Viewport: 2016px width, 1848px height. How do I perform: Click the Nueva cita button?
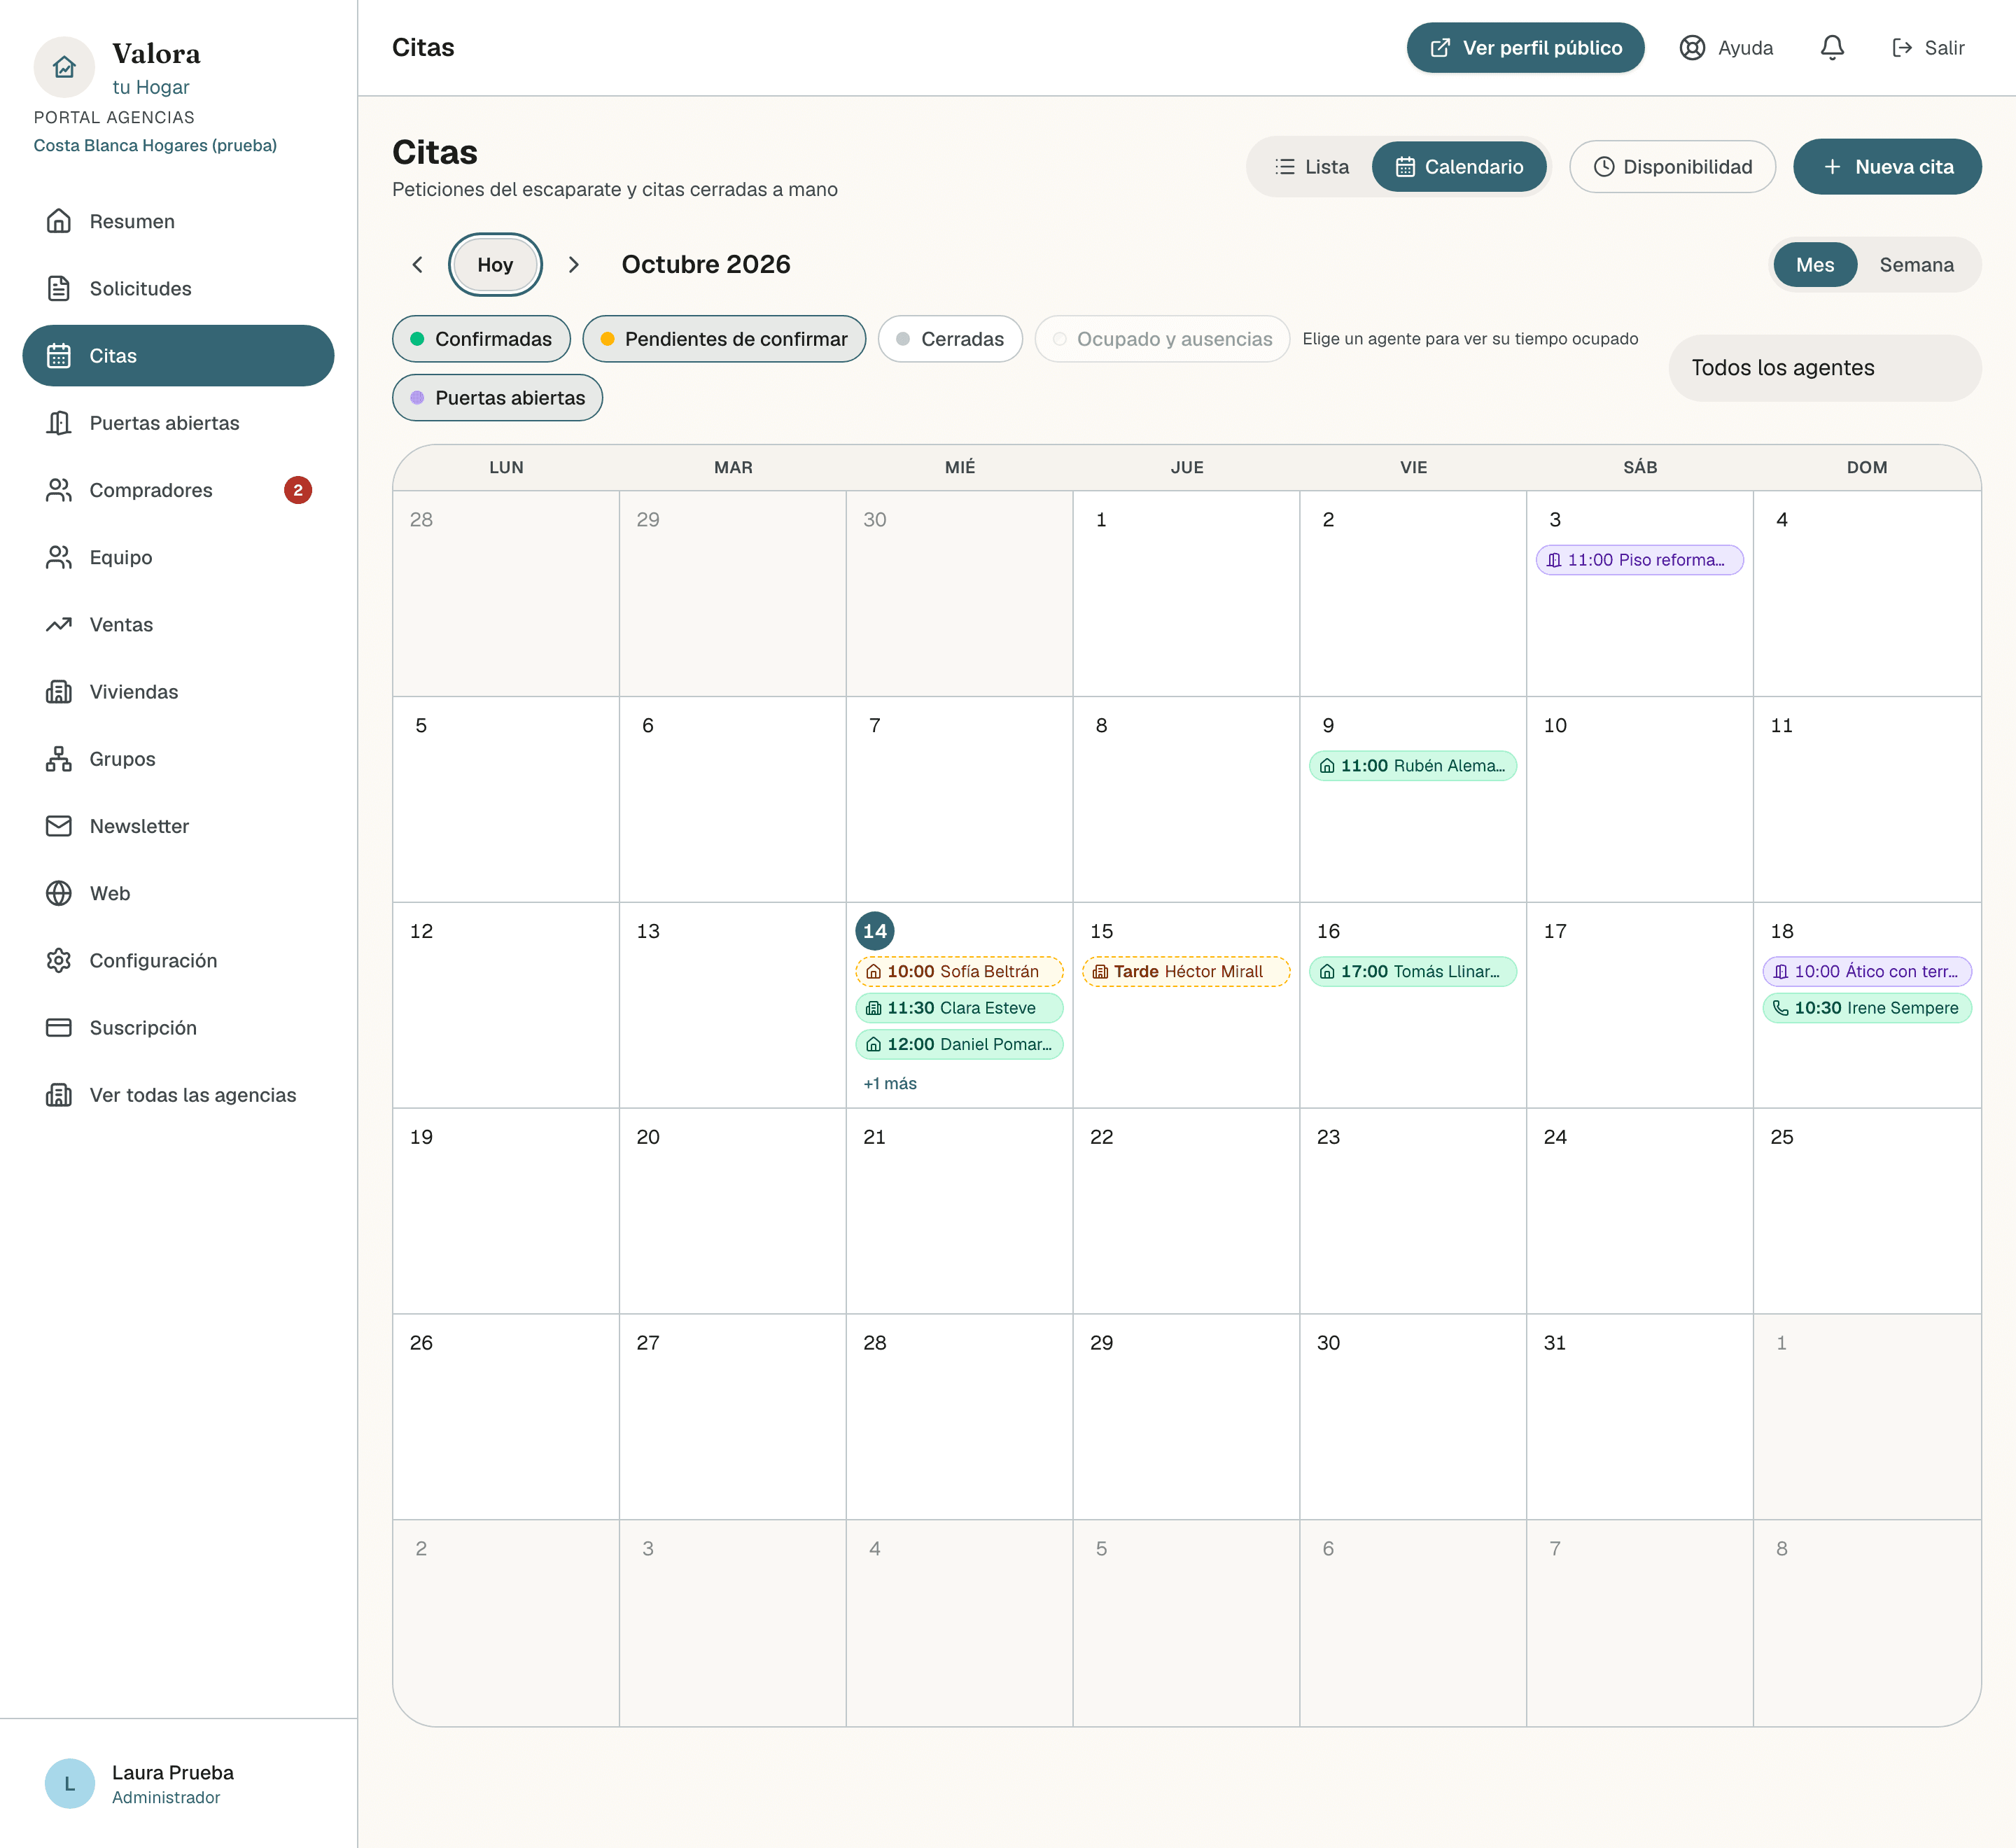[x=1887, y=167]
